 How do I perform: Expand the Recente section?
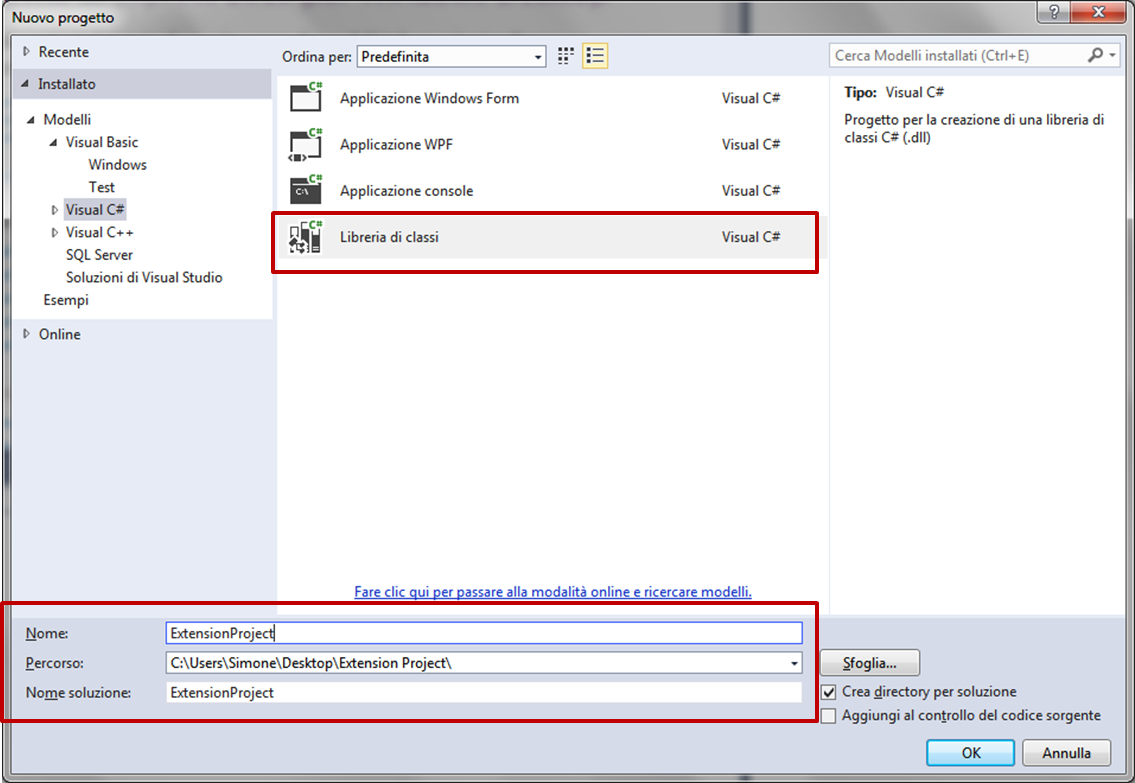(x=26, y=51)
